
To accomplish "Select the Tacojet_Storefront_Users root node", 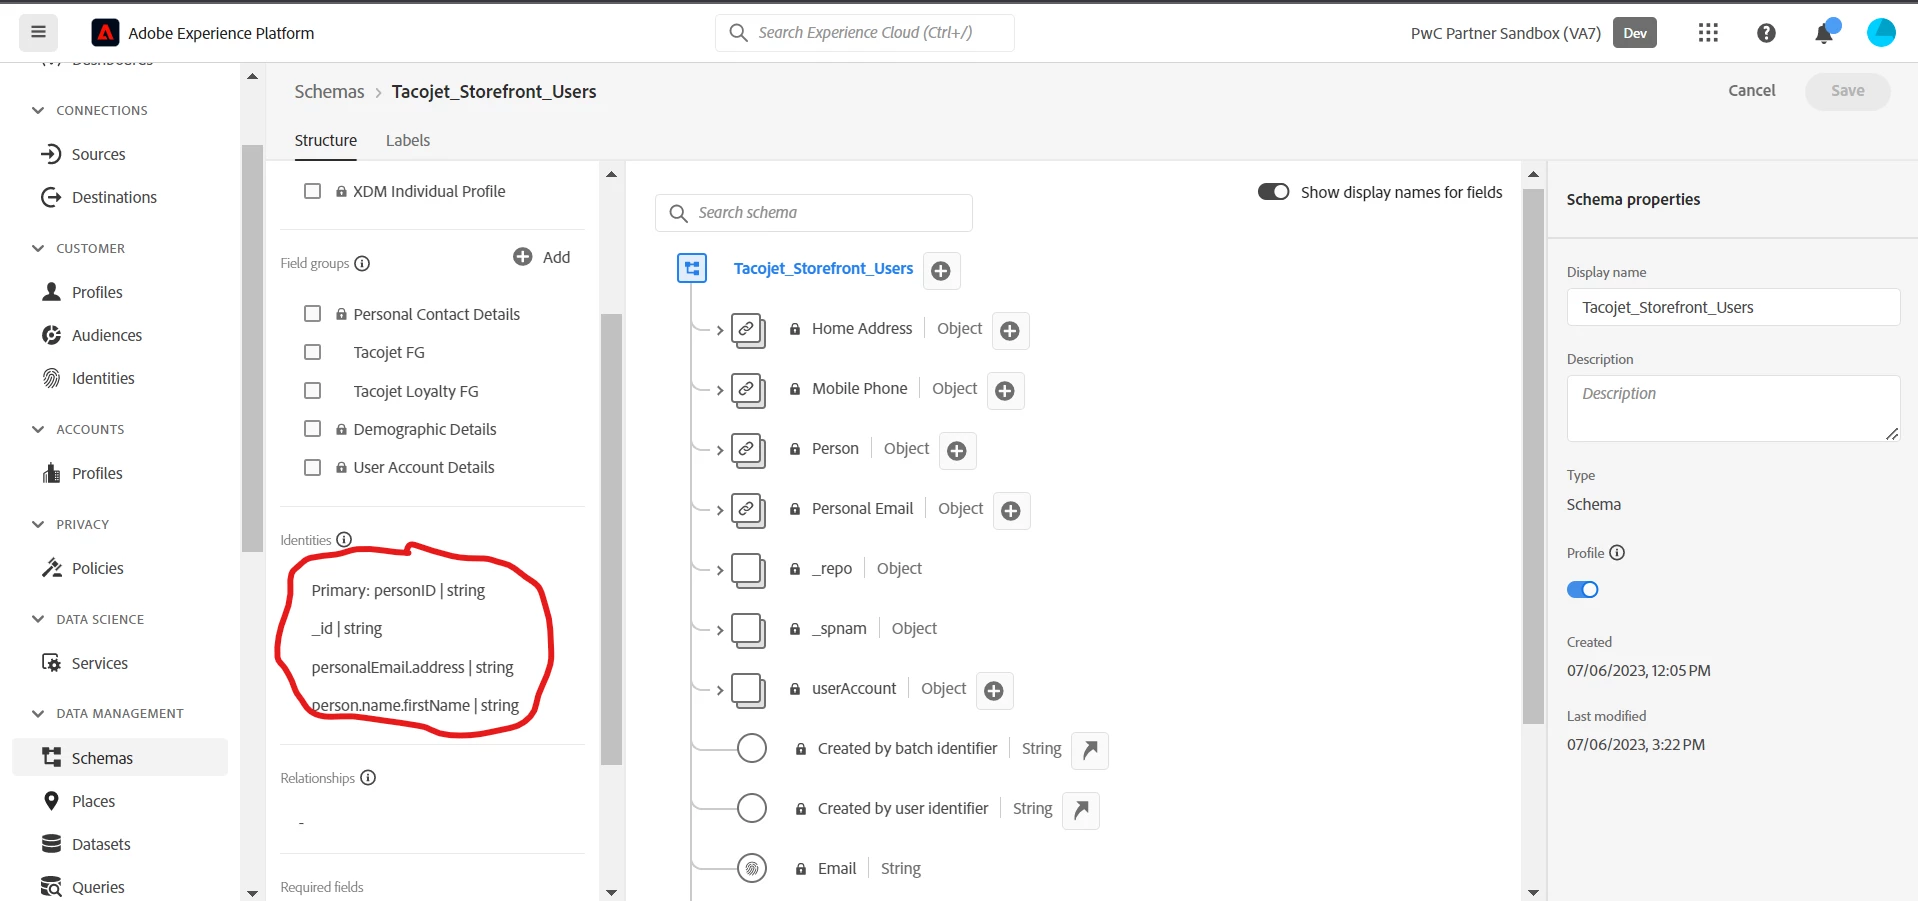I will click(x=823, y=268).
